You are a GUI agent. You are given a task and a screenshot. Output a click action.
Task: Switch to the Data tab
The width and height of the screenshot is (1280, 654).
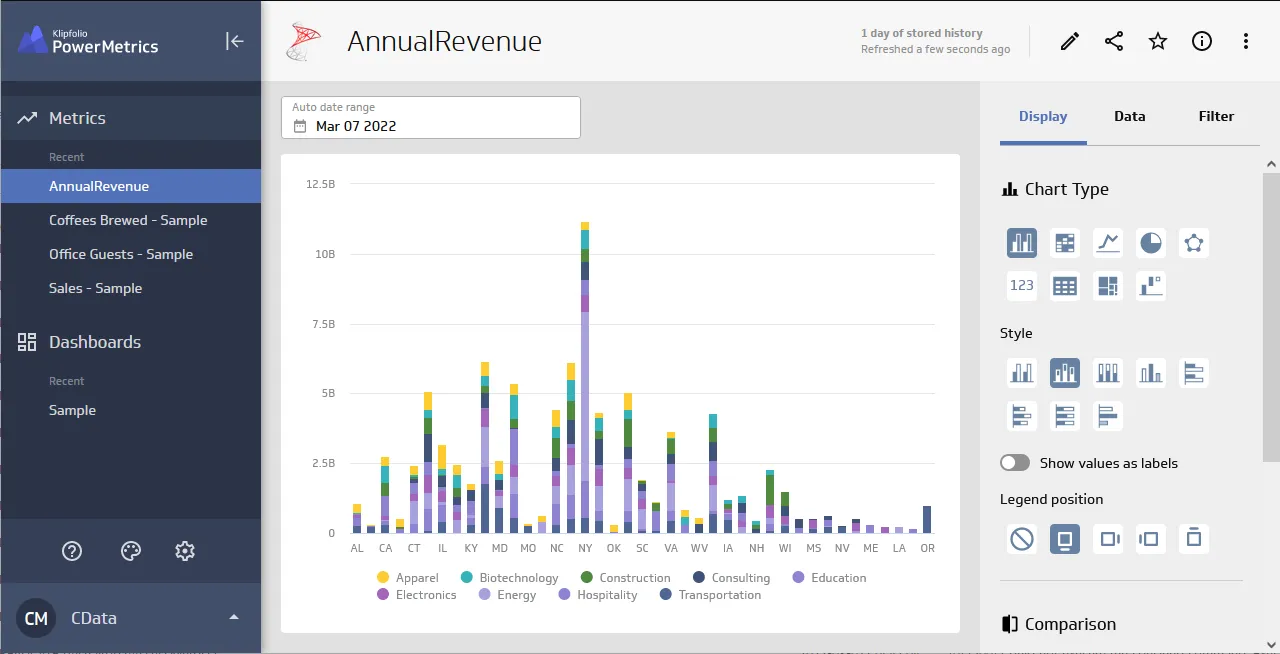1130,116
